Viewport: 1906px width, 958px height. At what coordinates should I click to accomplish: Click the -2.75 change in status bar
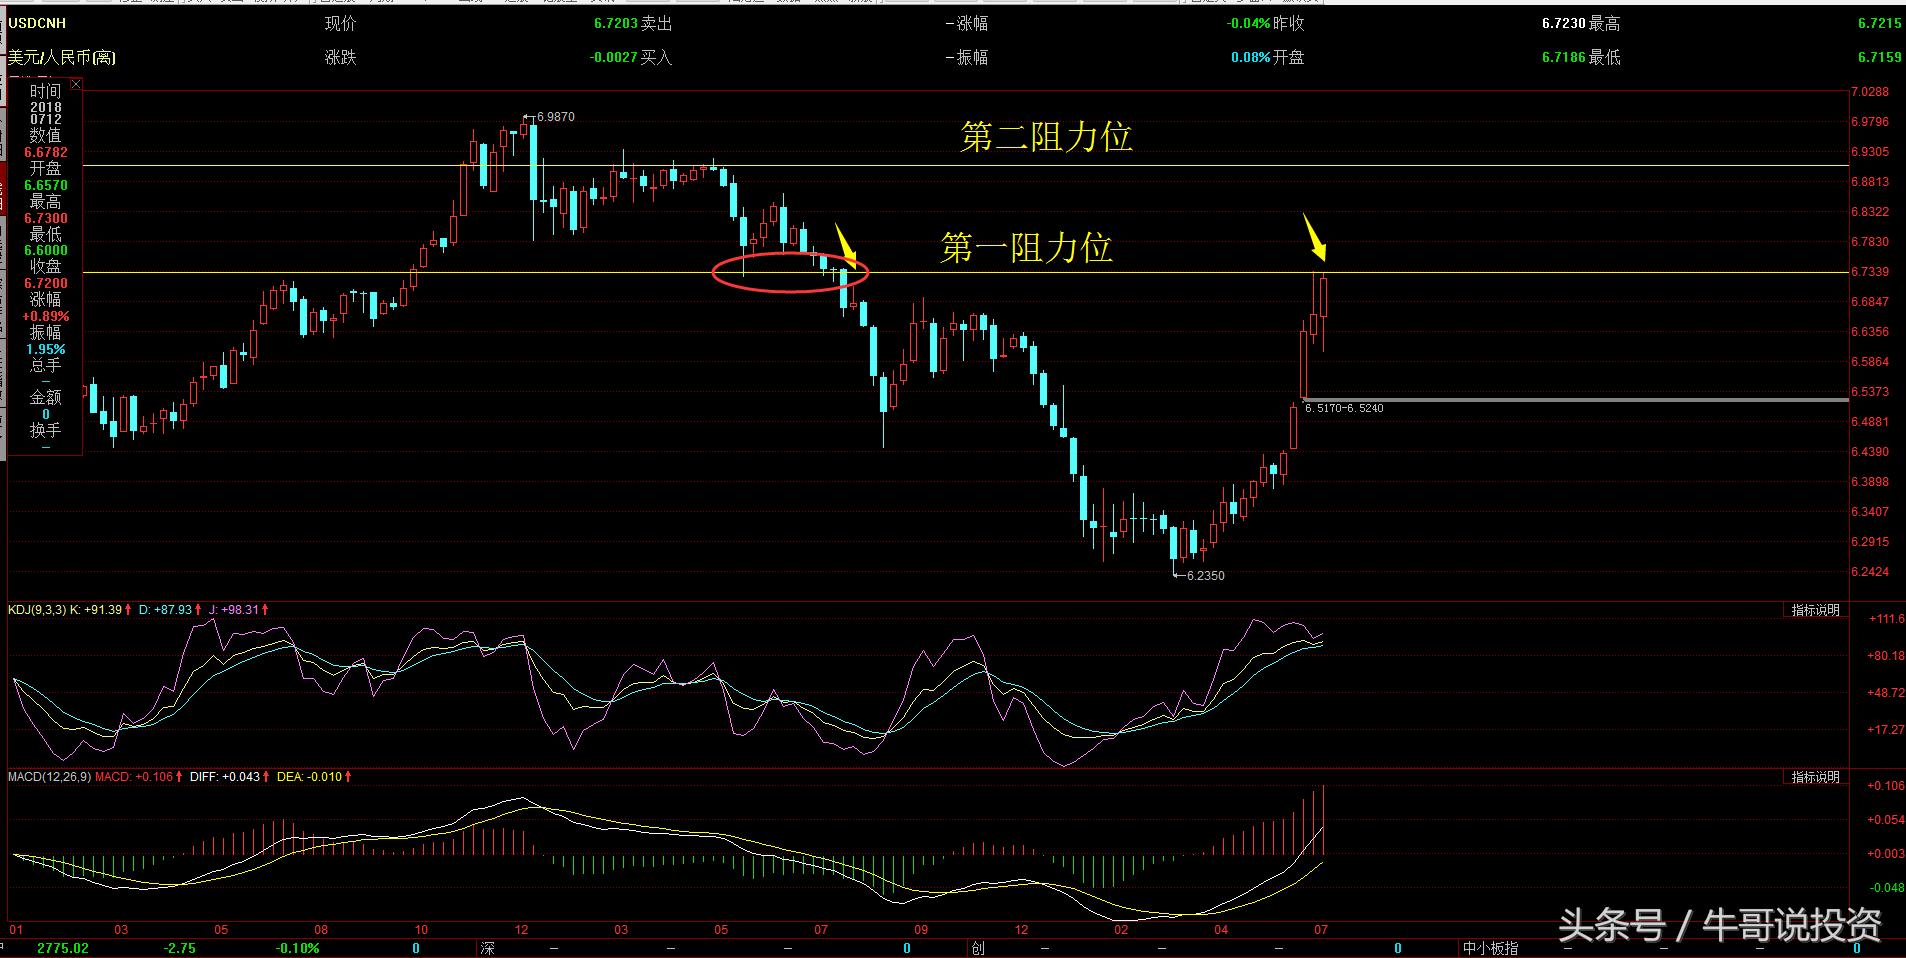[180, 948]
